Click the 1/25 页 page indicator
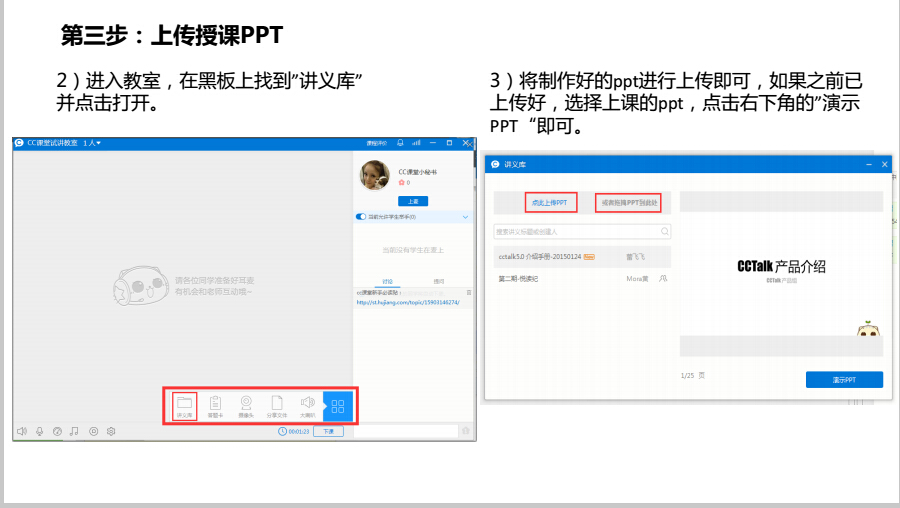The width and height of the screenshot is (900, 508). [x=693, y=375]
